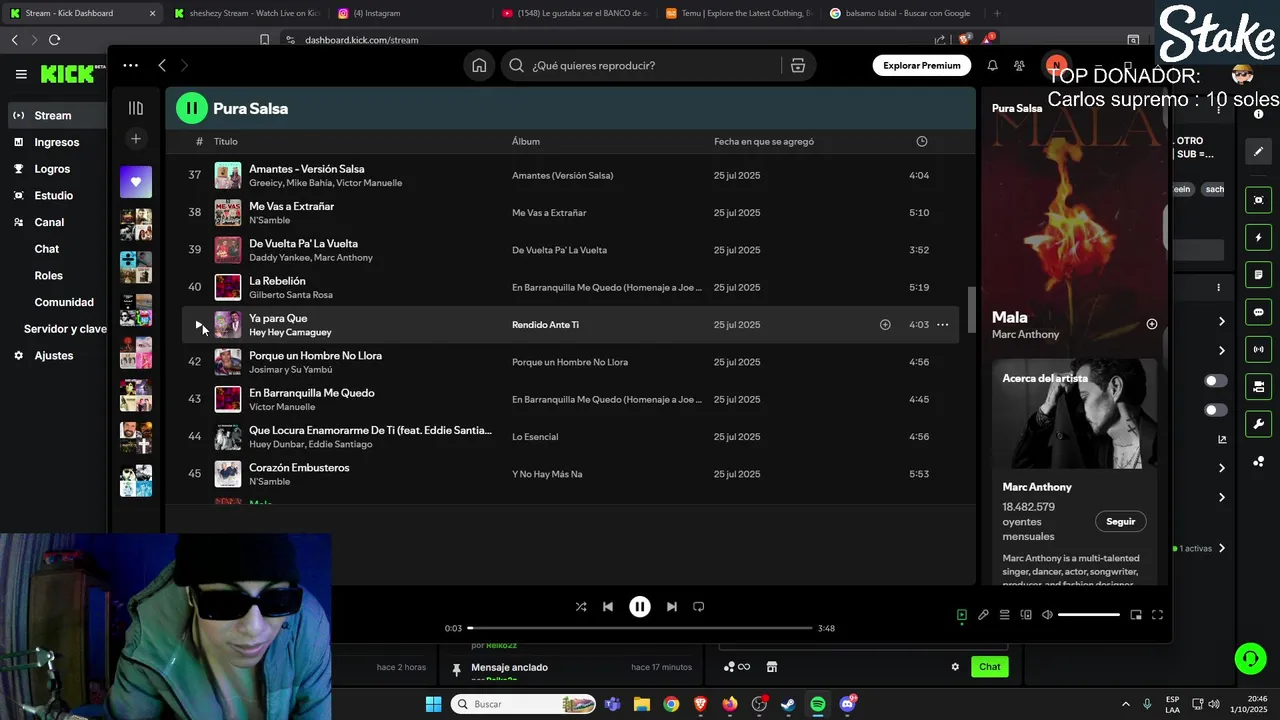
Task: Click the Kick edit pencil icon
Action: (1258, 151)
